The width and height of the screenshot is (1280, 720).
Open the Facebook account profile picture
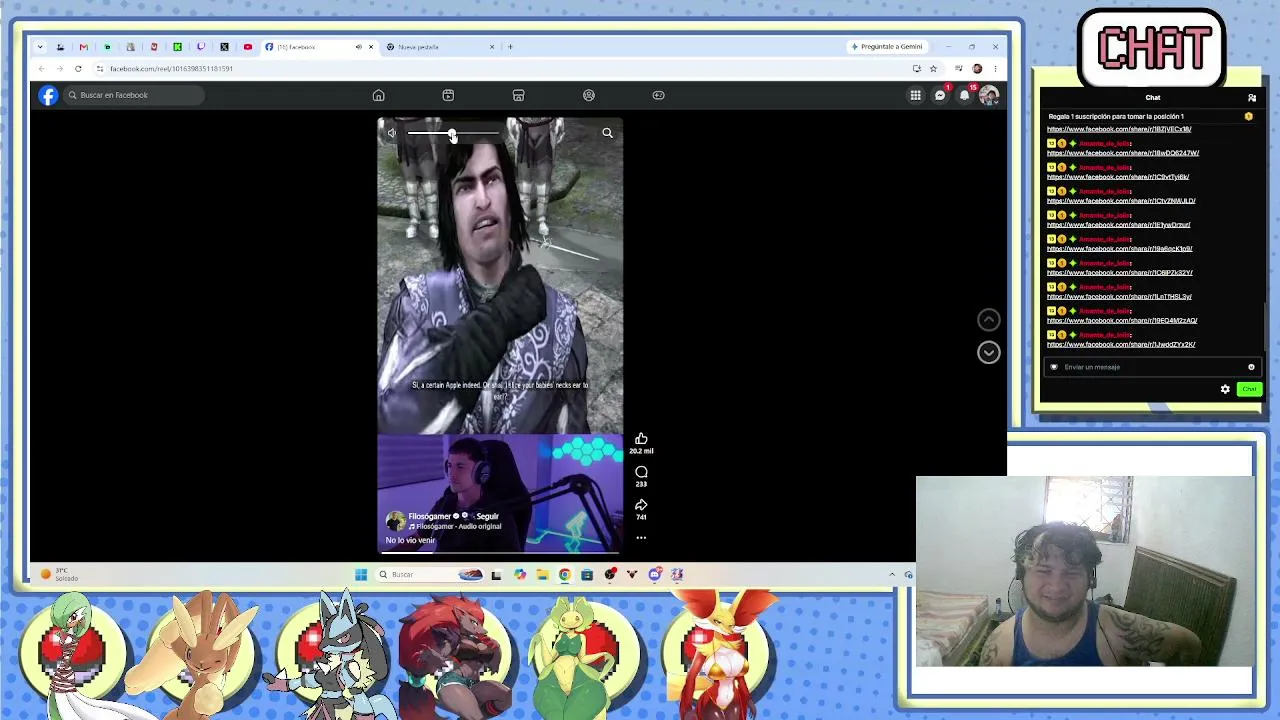(x=988, y=95)
